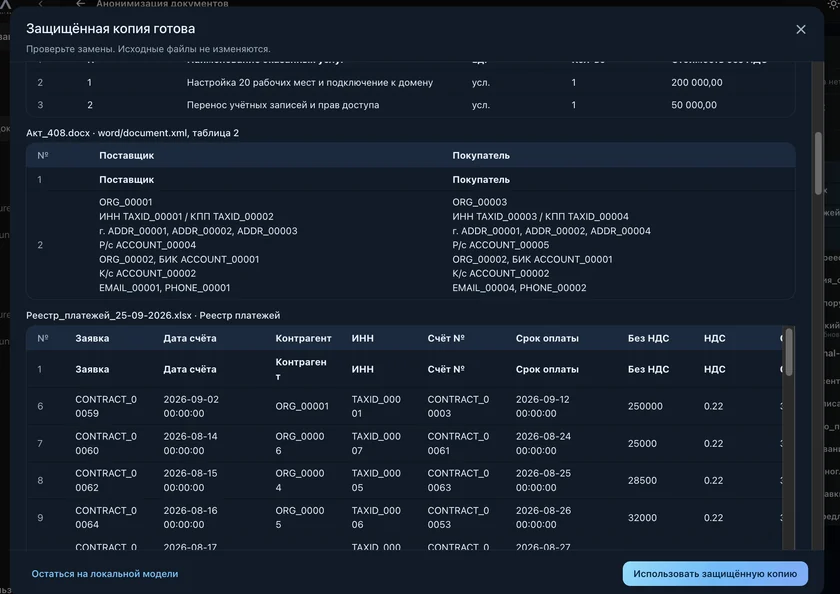Click invoice number CONTRACT_00053 cell
Viewport: 840px width, 594px height.
(458, 517)
